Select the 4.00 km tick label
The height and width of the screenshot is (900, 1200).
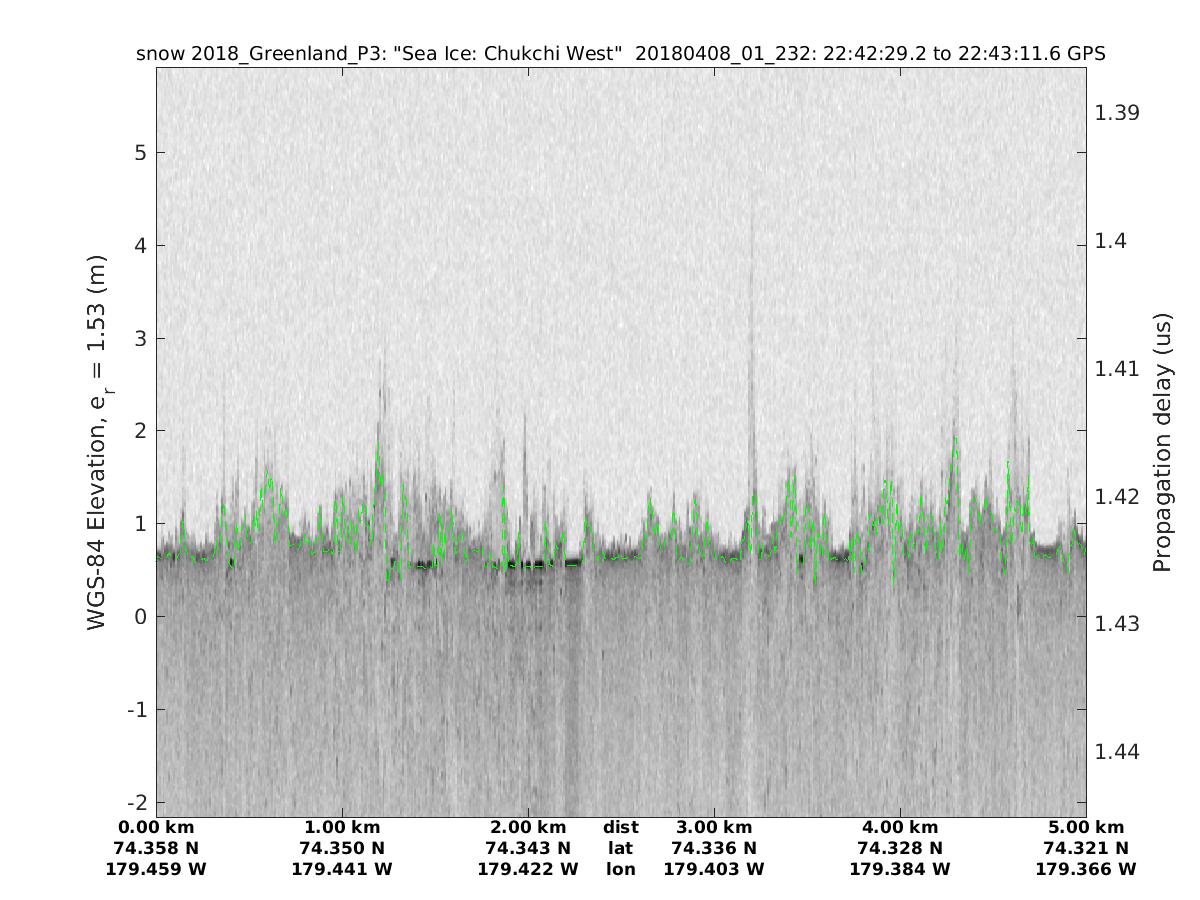click(x=900, y=827)
